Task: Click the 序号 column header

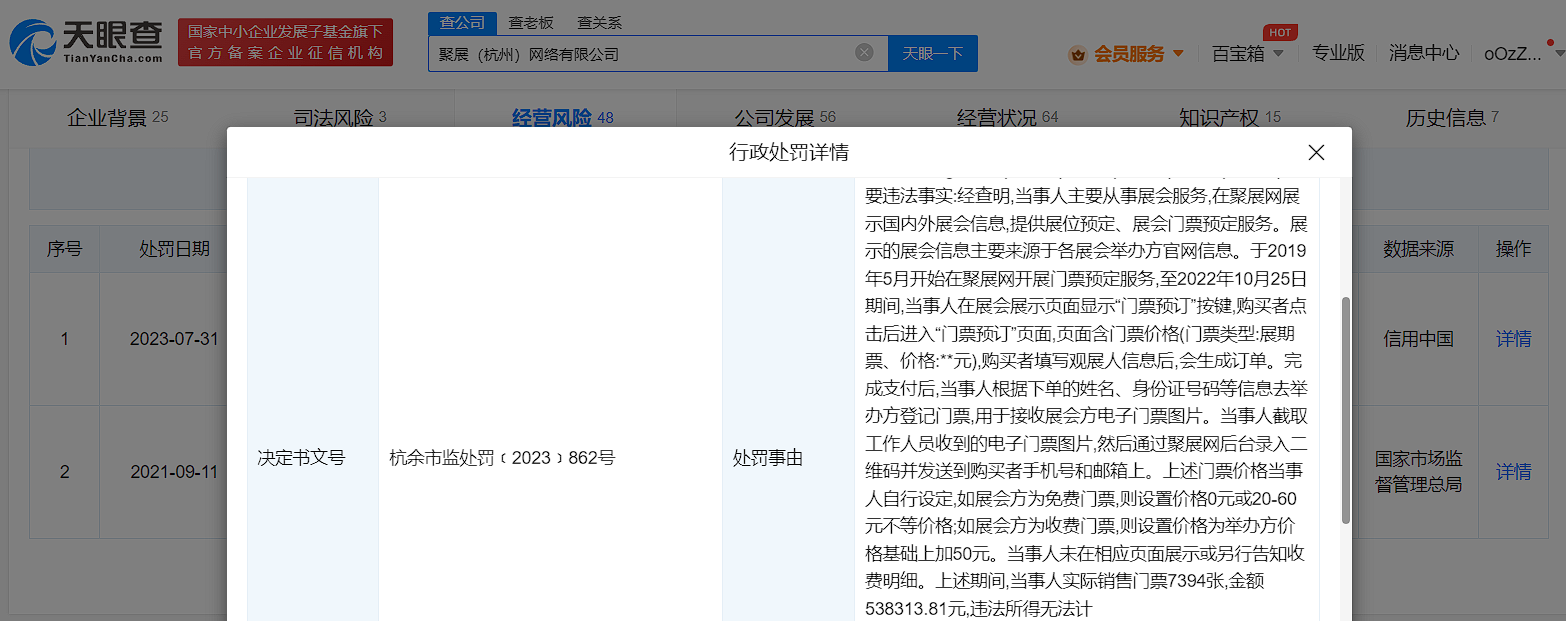Action: point(64,249)
